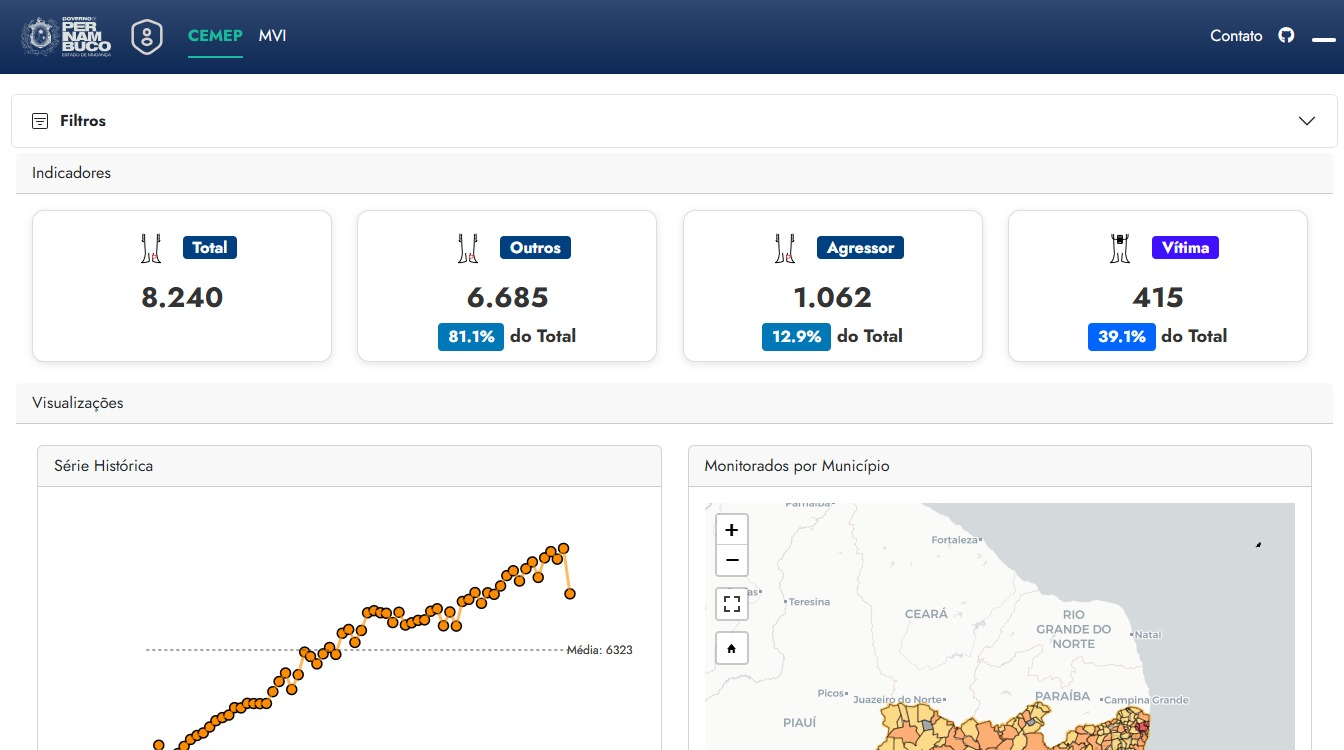Switch to the MVI tab
Screen dimensions: 1344x750
(x=272, y=36)
